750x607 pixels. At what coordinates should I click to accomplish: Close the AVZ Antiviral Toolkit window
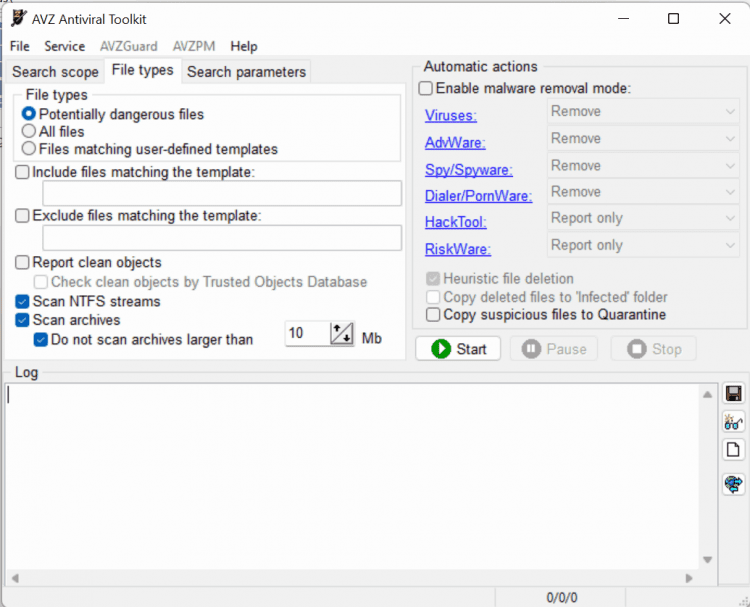click(725, 19)
